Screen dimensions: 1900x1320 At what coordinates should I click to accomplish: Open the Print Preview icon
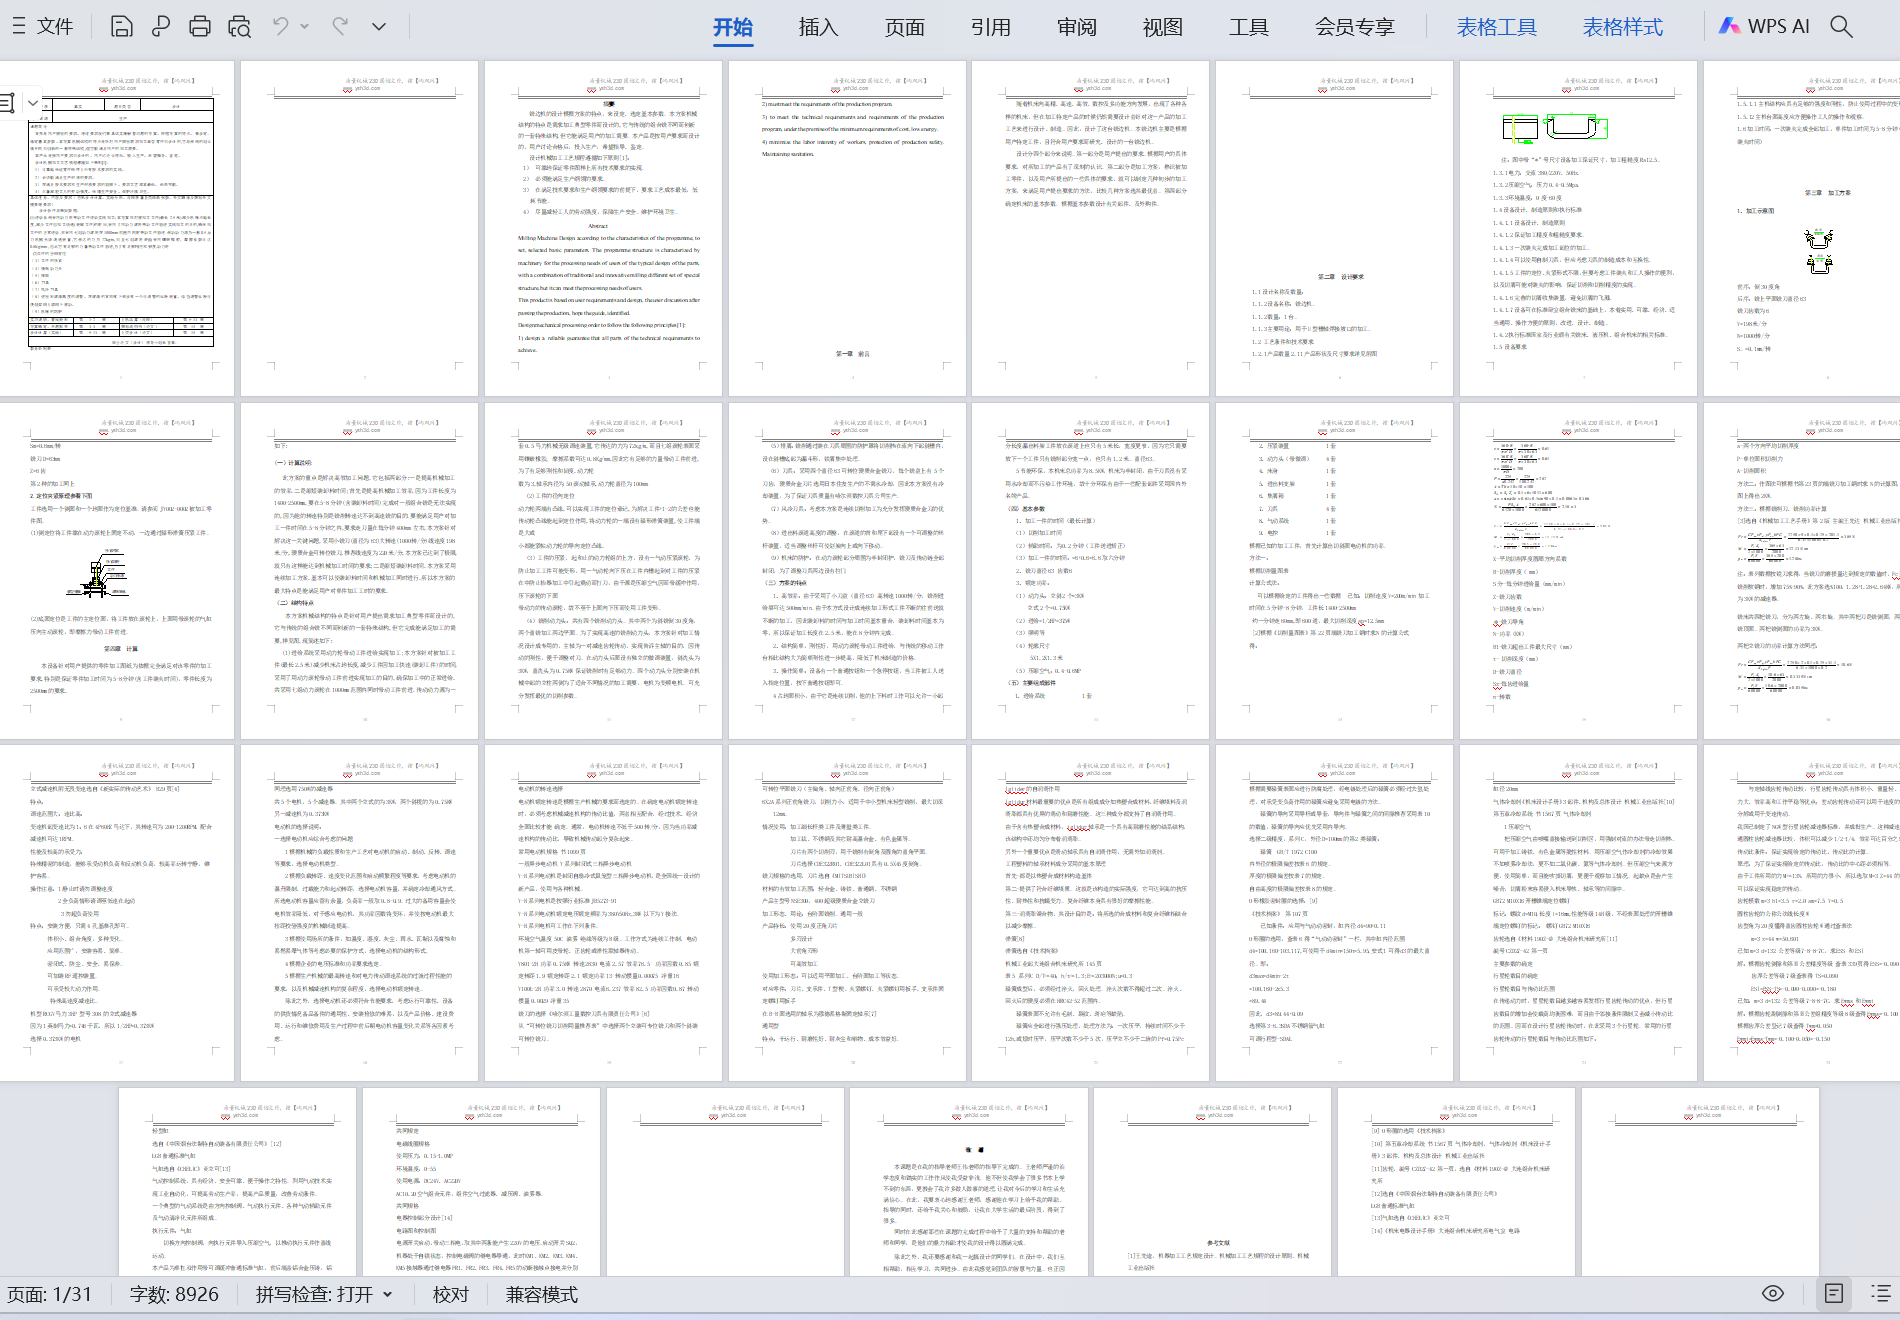coord(239,27)
